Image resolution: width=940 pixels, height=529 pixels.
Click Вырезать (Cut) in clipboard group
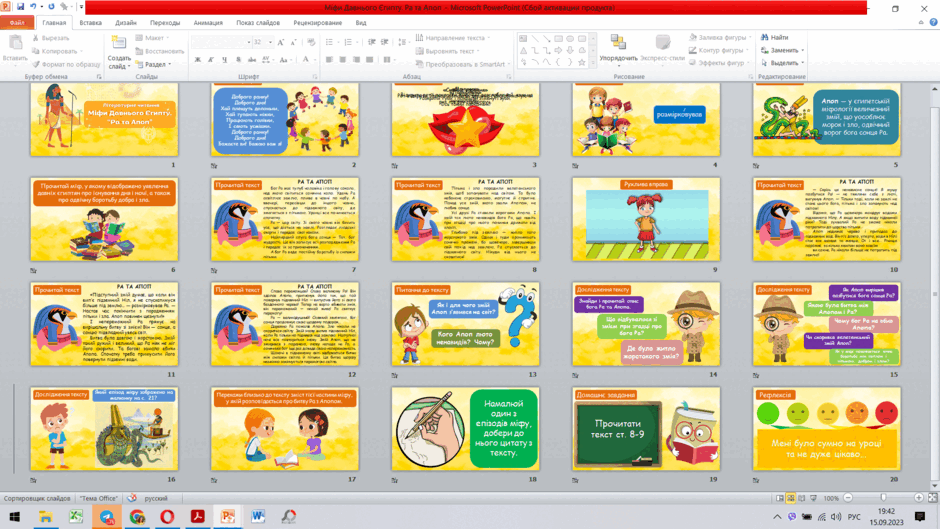tap(52, 38)
